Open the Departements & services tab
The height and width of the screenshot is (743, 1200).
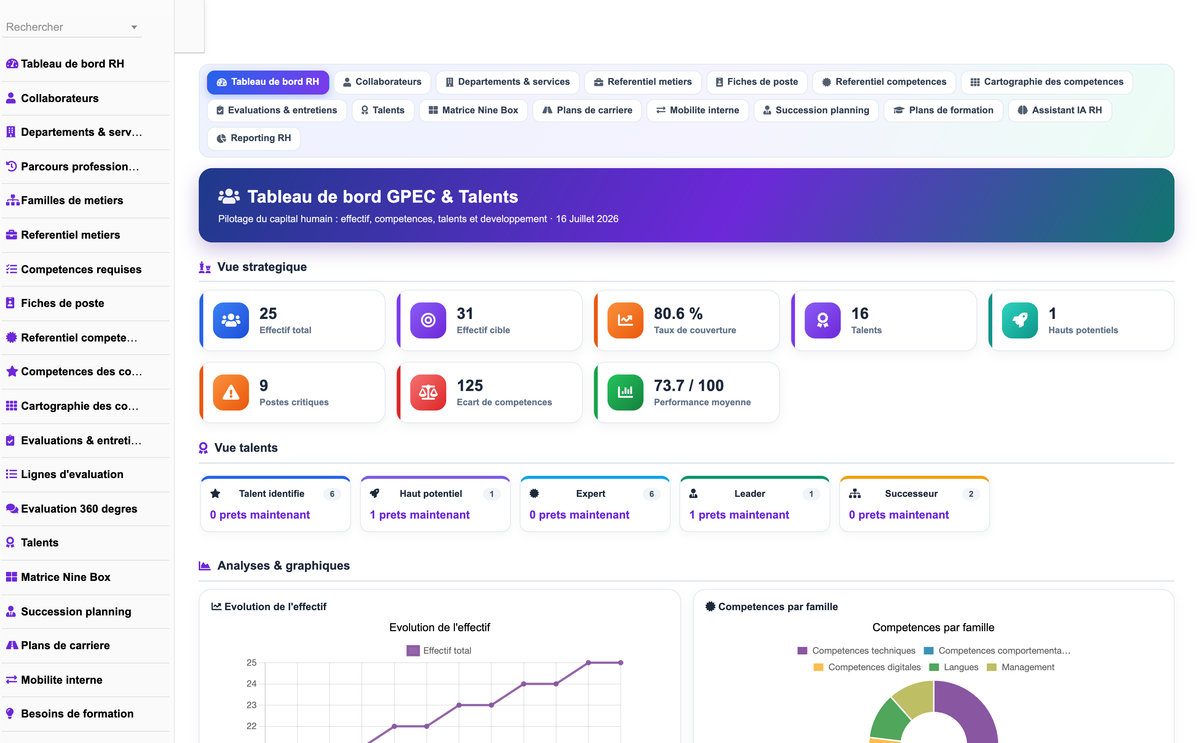(x=508, y=82)
